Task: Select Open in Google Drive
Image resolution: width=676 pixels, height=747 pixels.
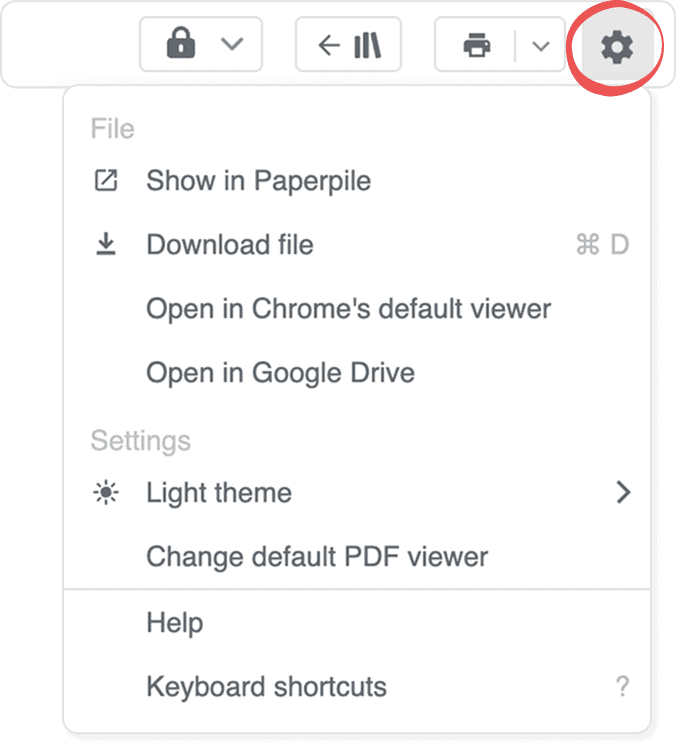Action: (x=280, y=373)
